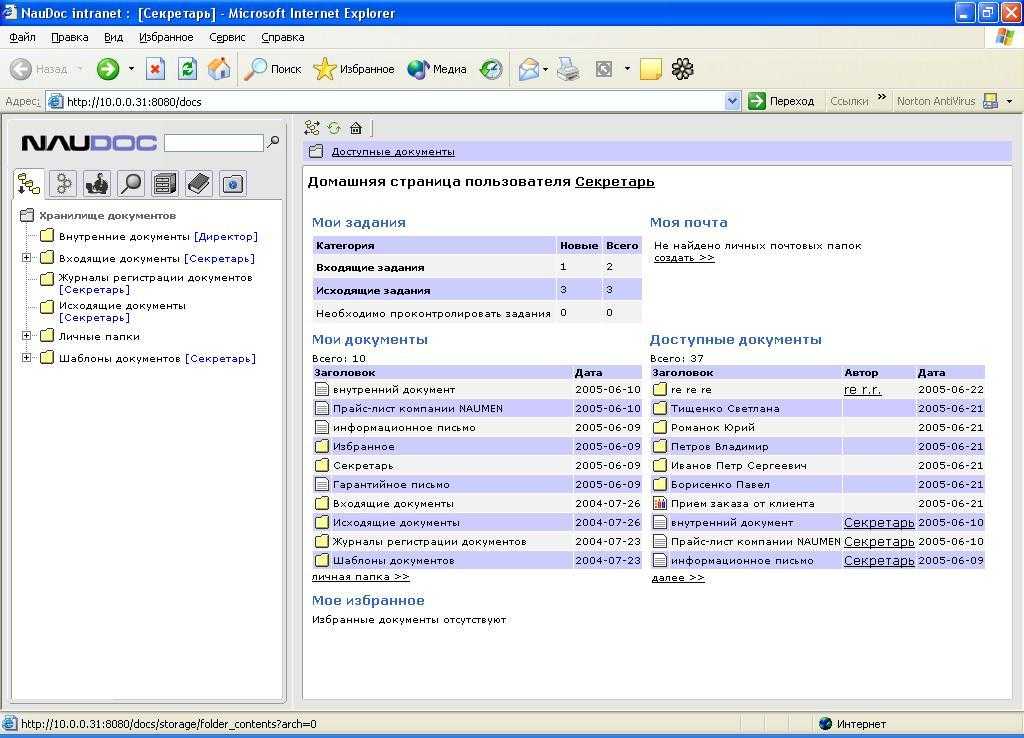Open the Сервис menu
The width and height of the screenshot is (1024, 738).
(227, 37)
